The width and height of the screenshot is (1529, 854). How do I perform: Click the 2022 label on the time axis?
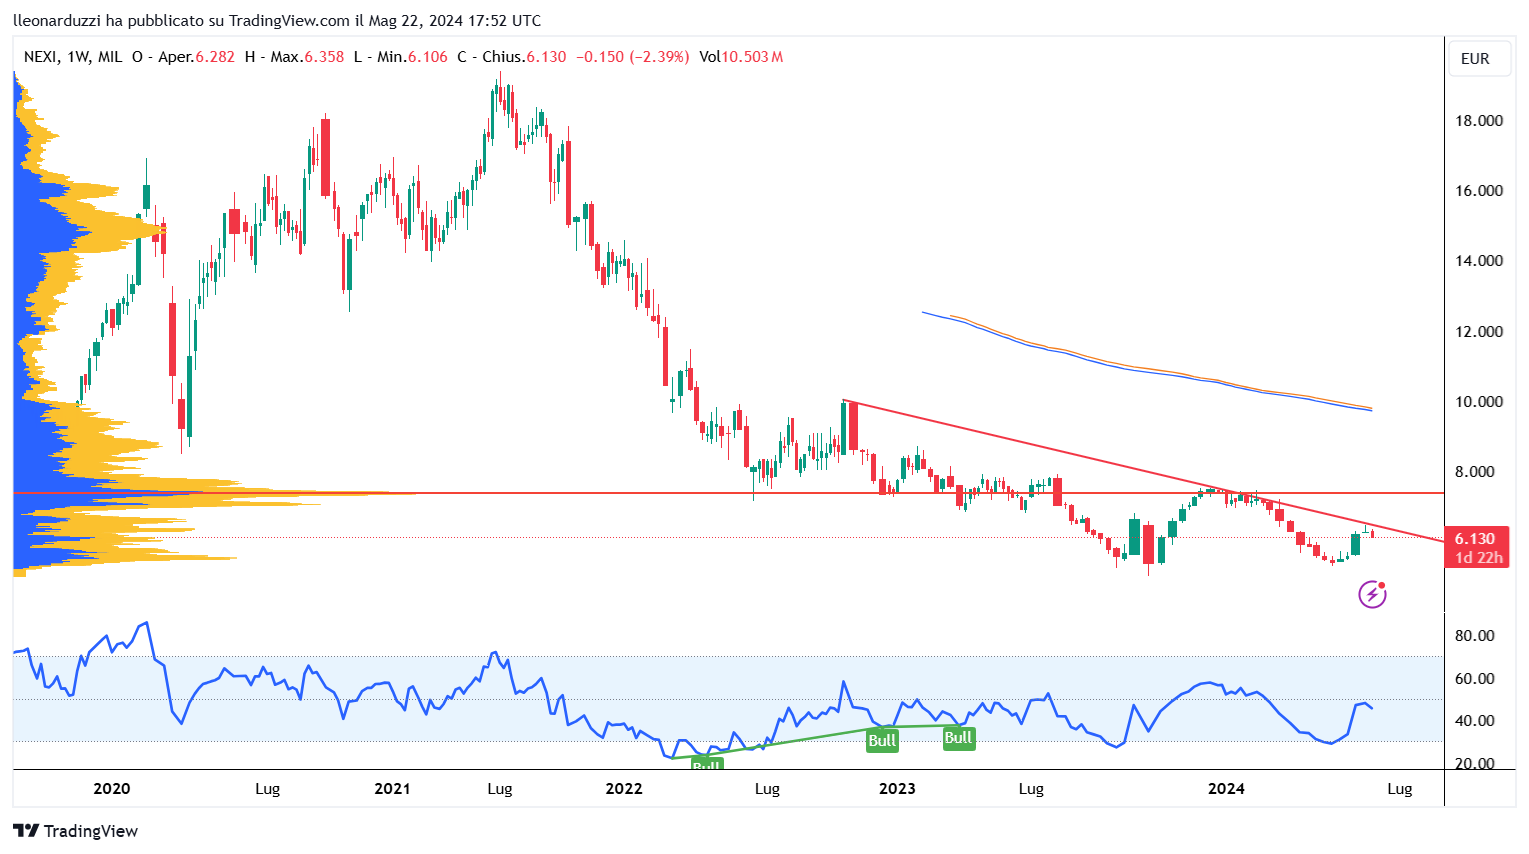[x=624, y=789]
